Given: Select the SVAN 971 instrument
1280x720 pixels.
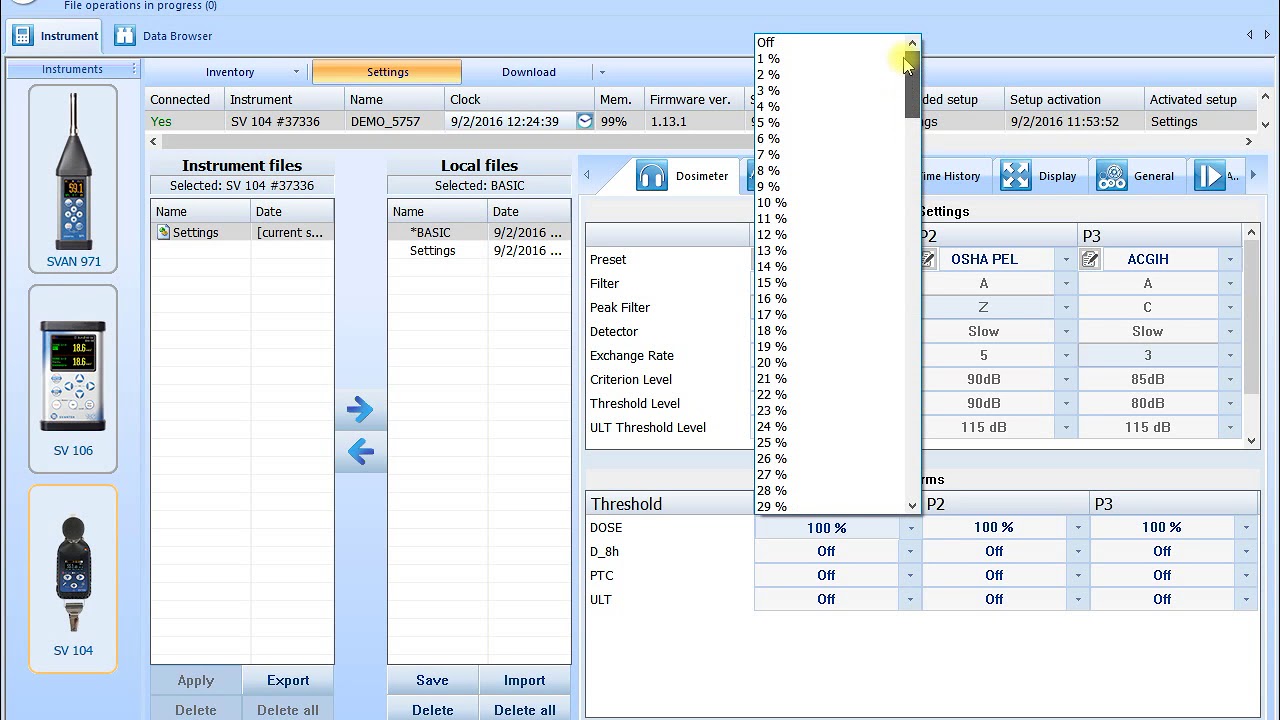Looking at the screenshot, I should 73,179.
